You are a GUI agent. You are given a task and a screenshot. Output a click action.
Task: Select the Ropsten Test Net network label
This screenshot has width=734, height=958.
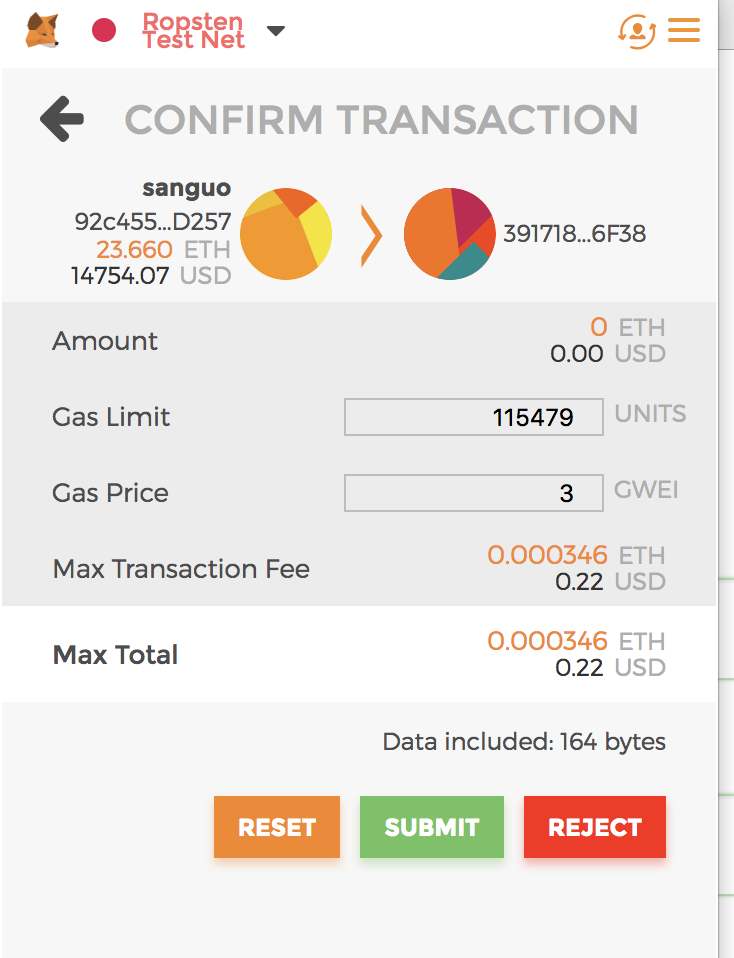coord(192,31)
